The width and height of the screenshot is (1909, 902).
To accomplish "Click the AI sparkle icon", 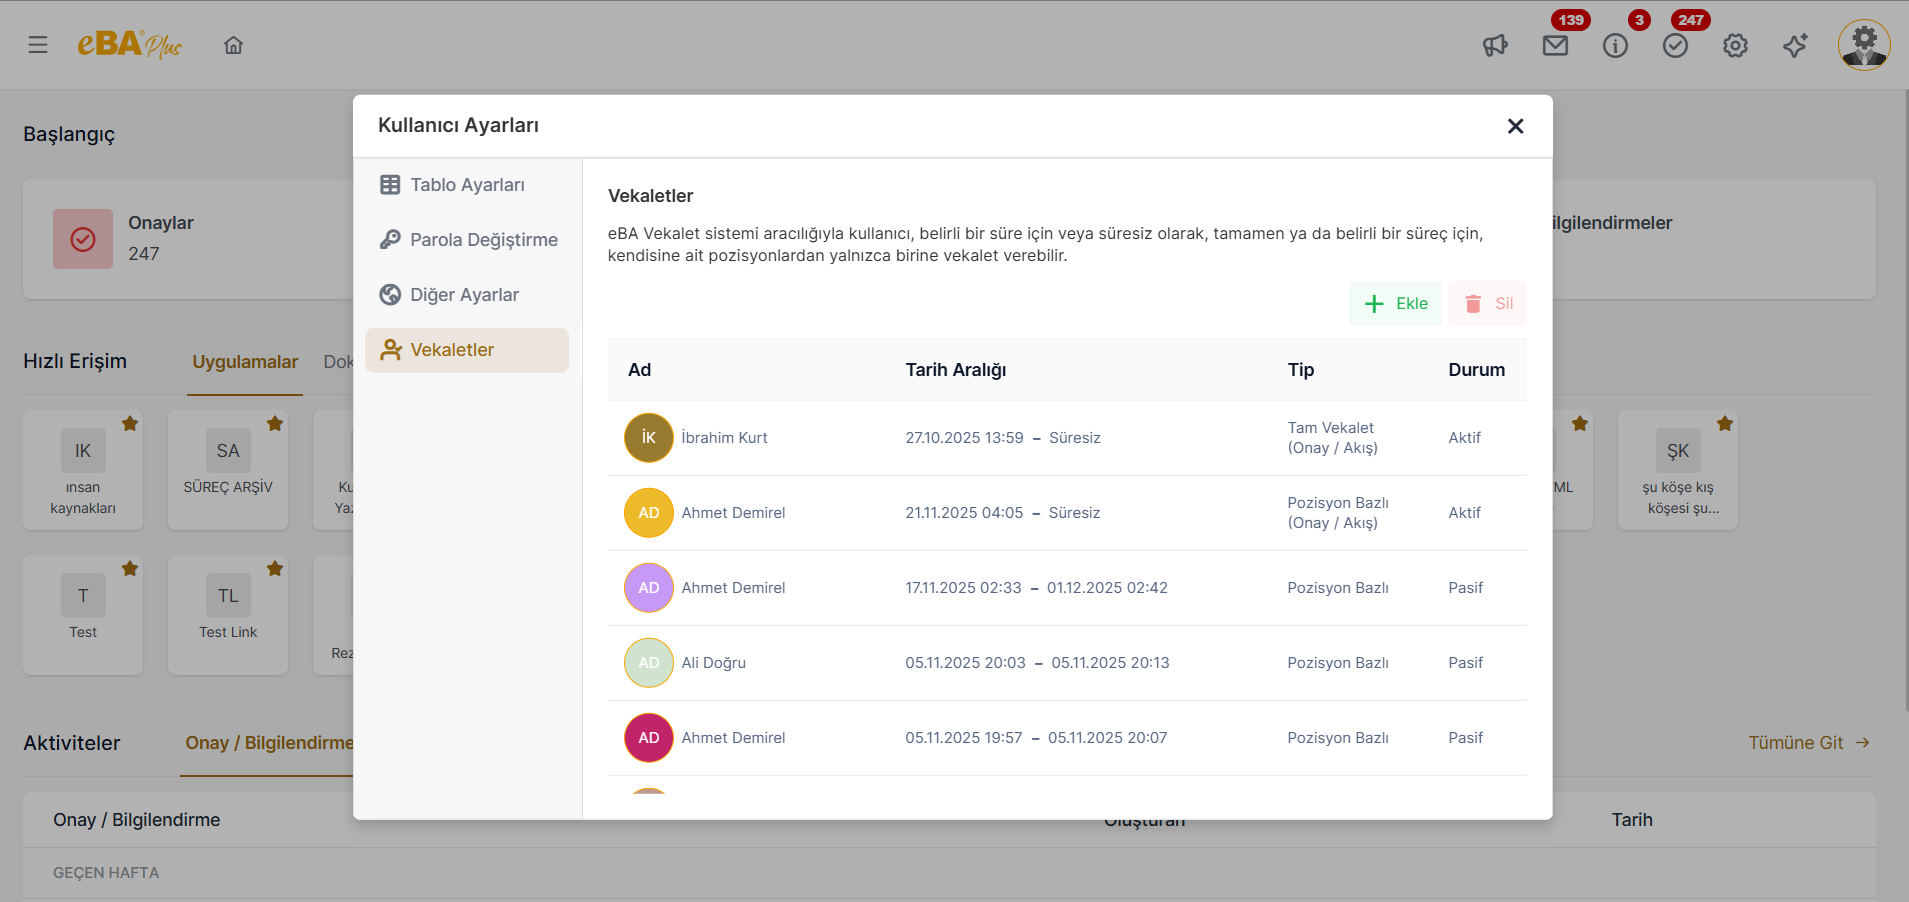I will [x=1795, y=45].
